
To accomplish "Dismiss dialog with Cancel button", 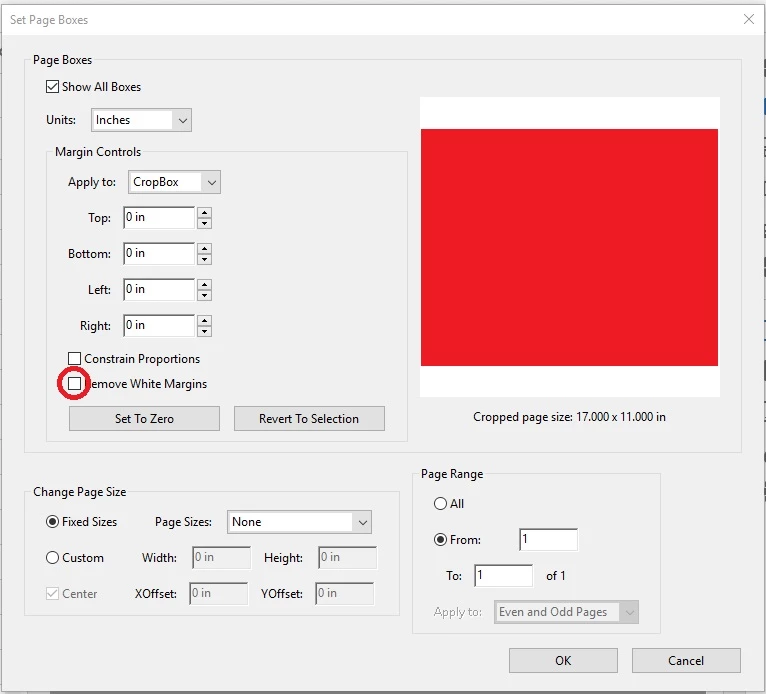I will tap(686, 661).
